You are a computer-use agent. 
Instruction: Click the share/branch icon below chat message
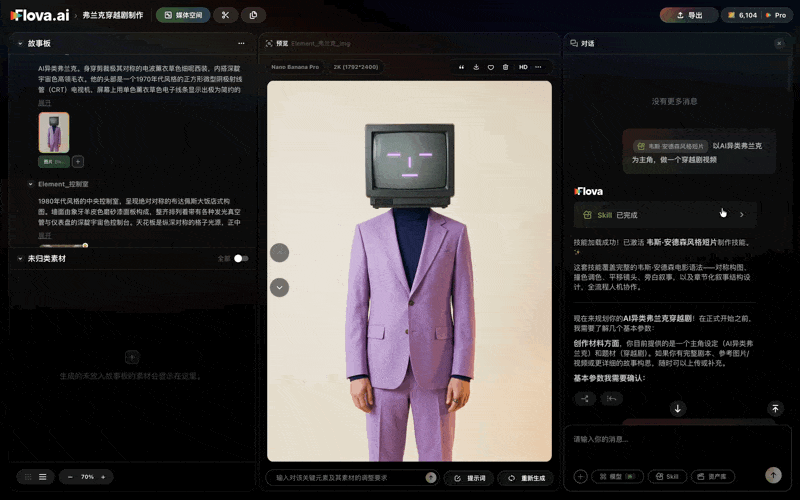[585, 398]
